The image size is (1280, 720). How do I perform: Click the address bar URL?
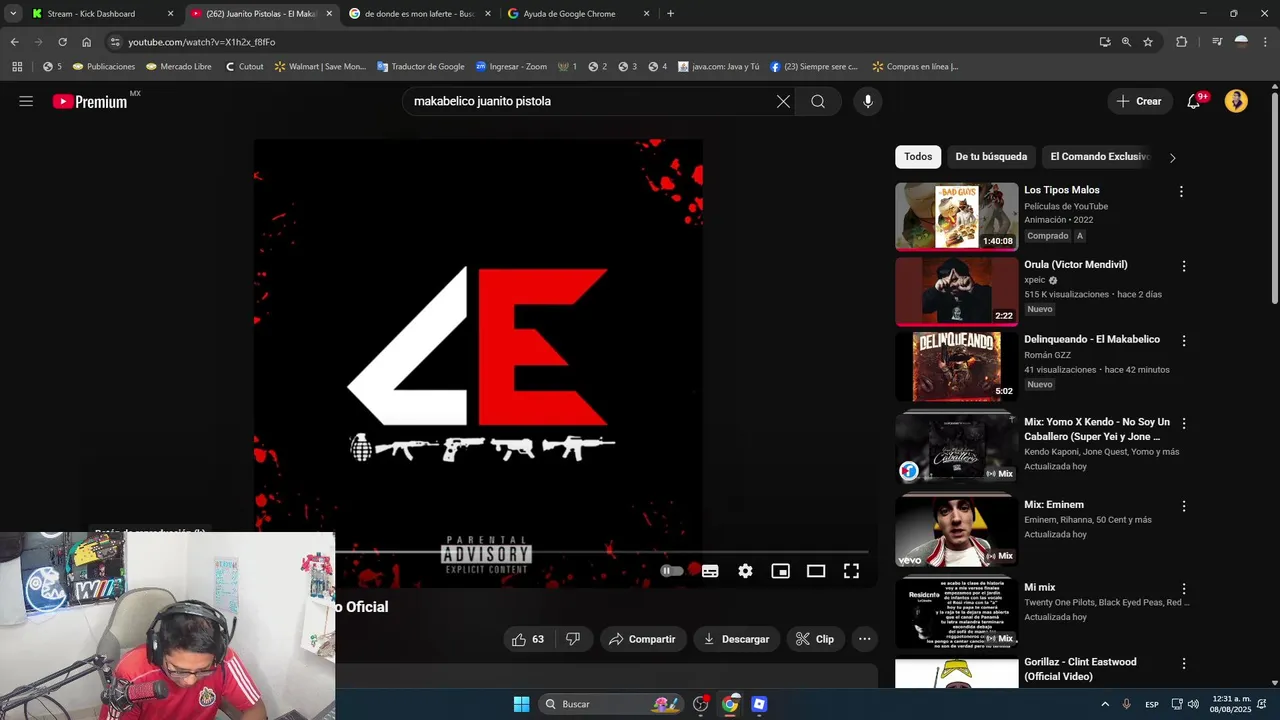(201, 42)
